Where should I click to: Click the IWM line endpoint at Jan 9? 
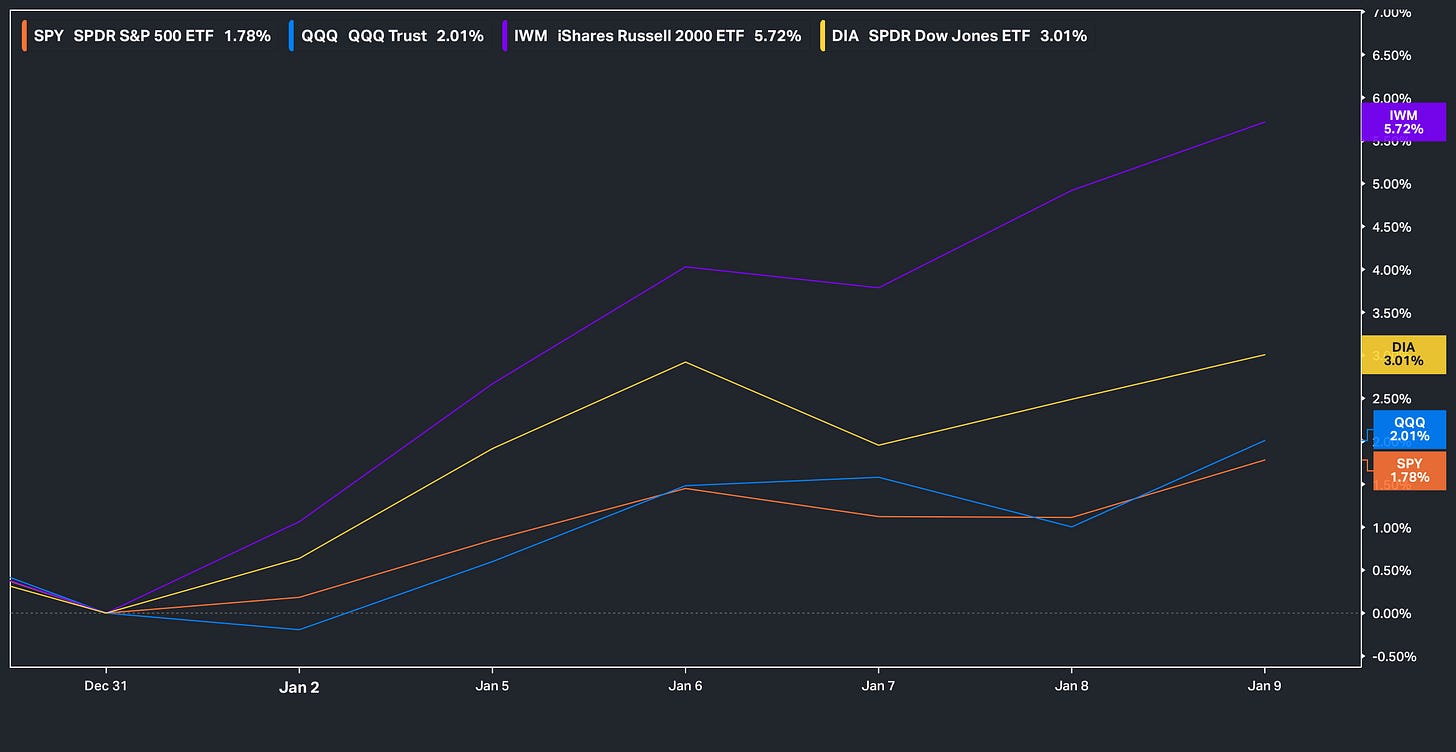coord(1265,122)
